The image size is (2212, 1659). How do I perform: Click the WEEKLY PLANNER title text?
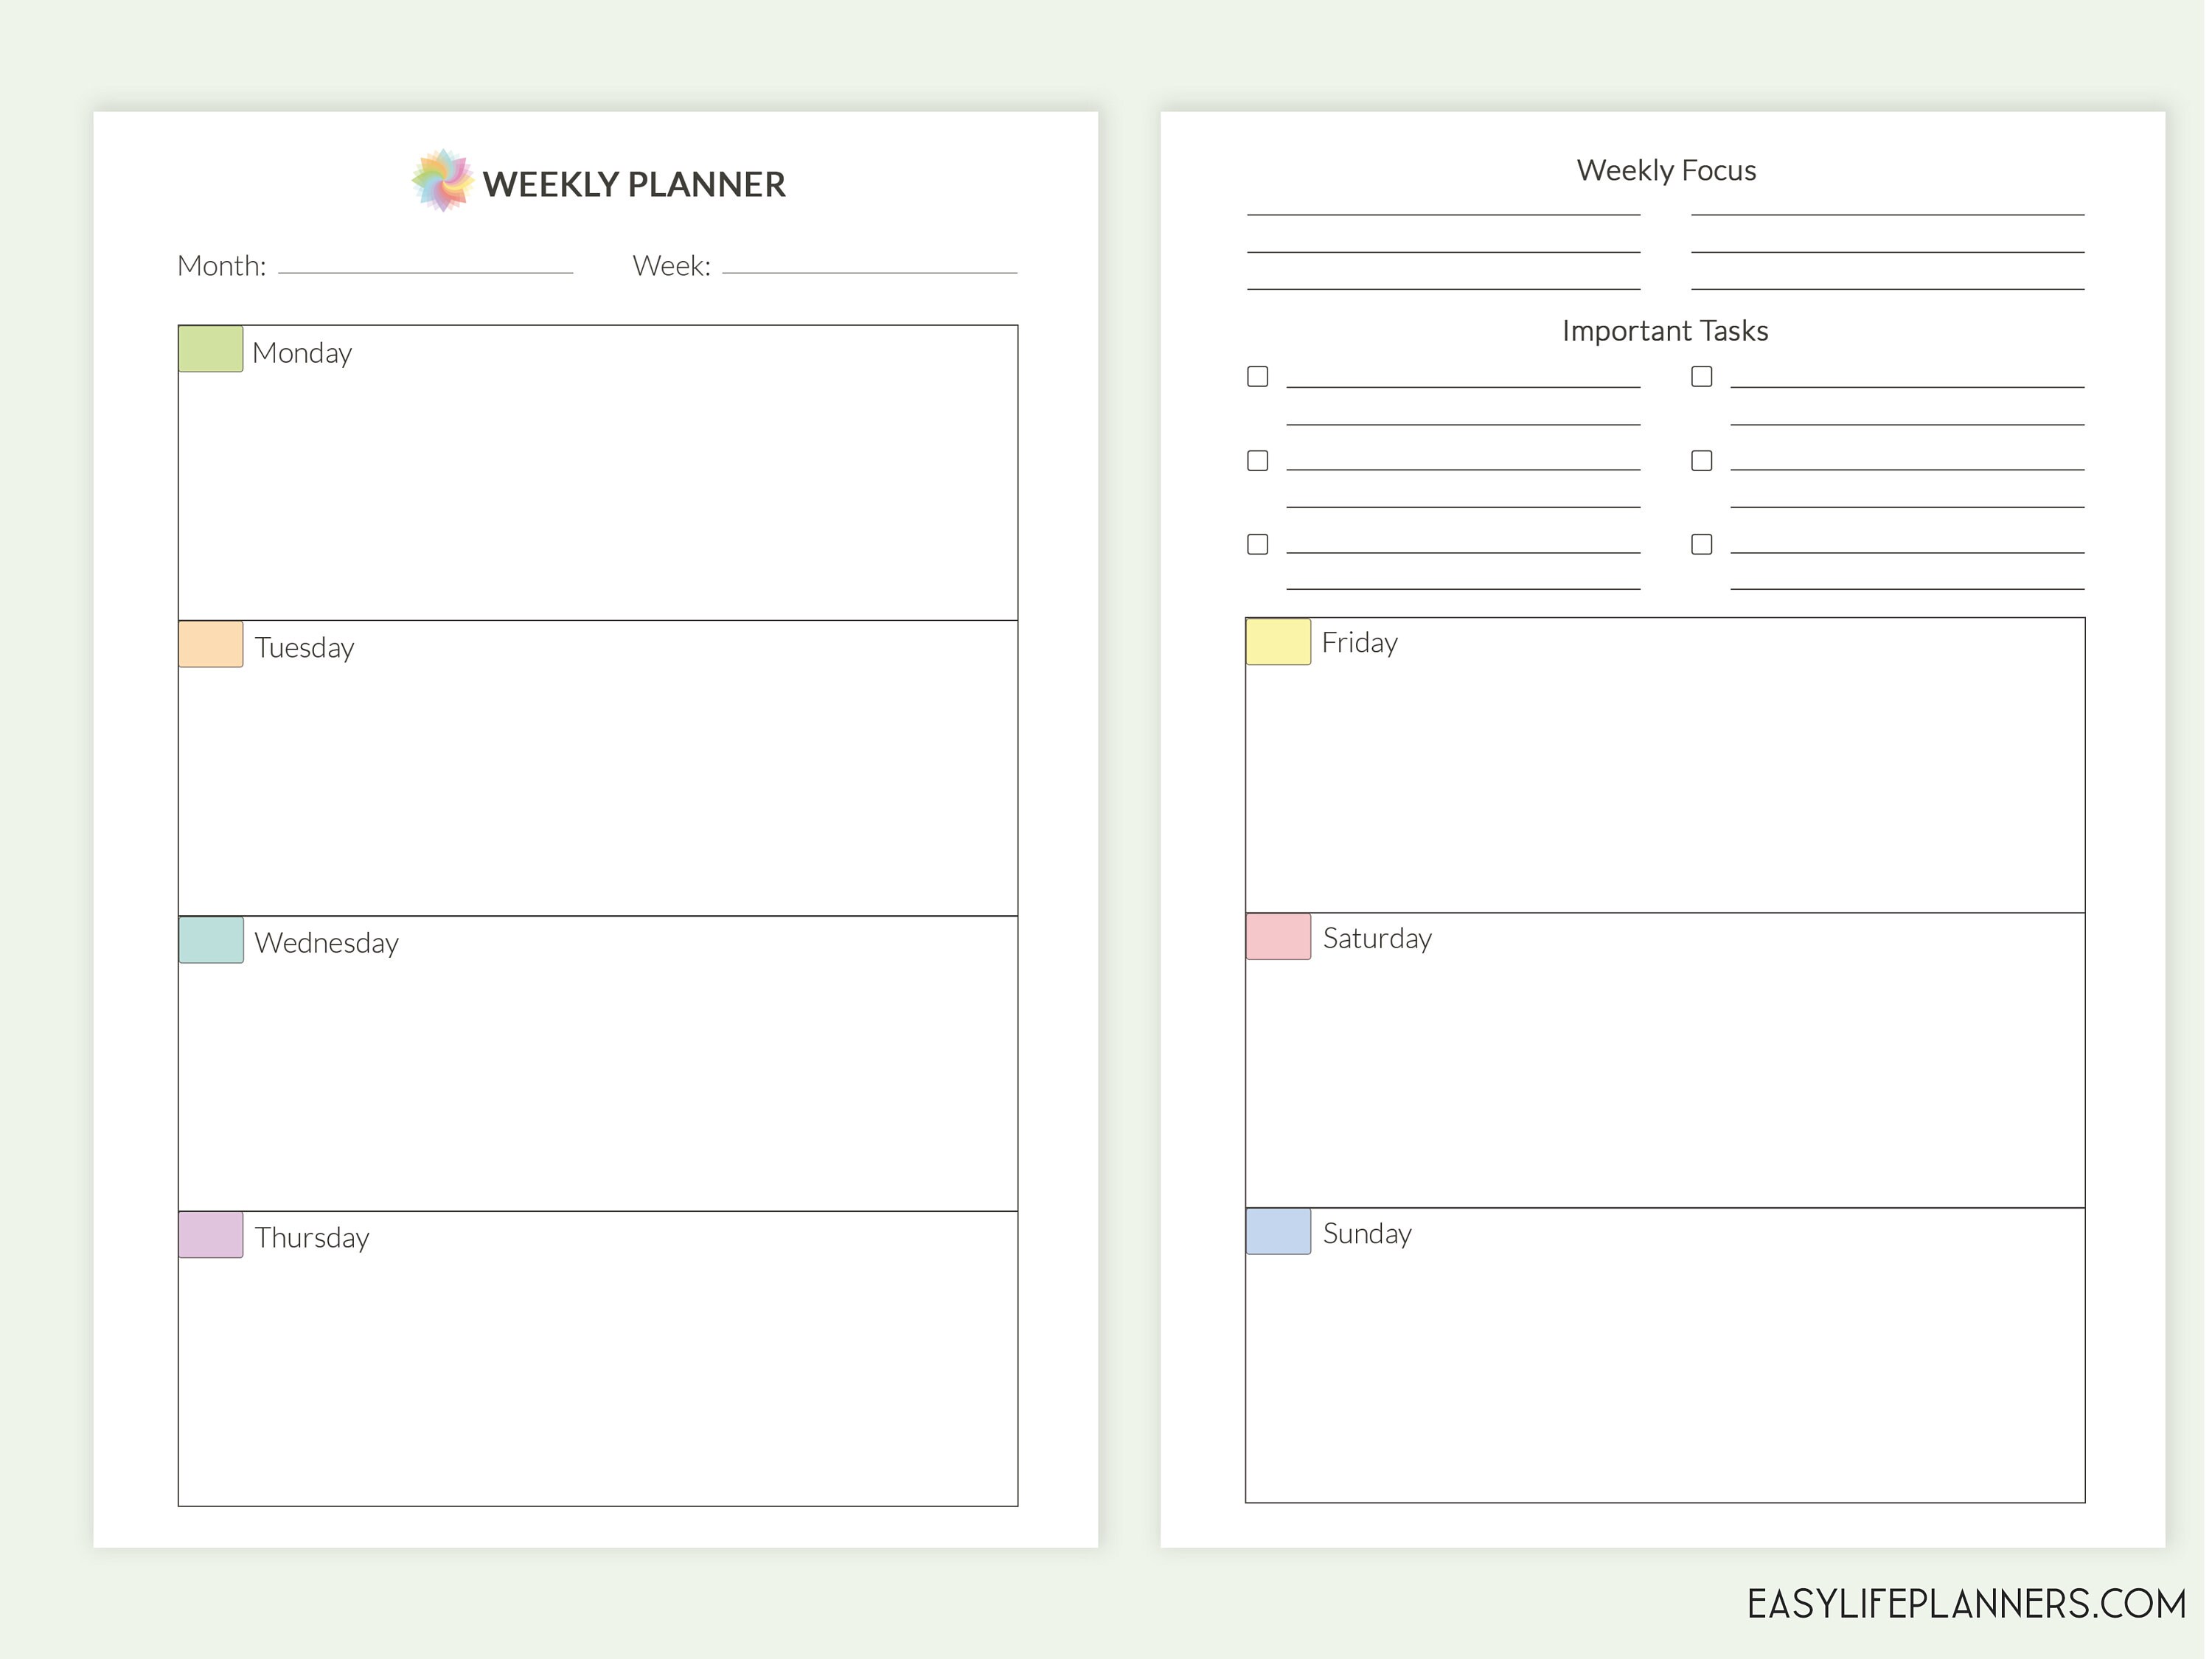pos(634,184)
